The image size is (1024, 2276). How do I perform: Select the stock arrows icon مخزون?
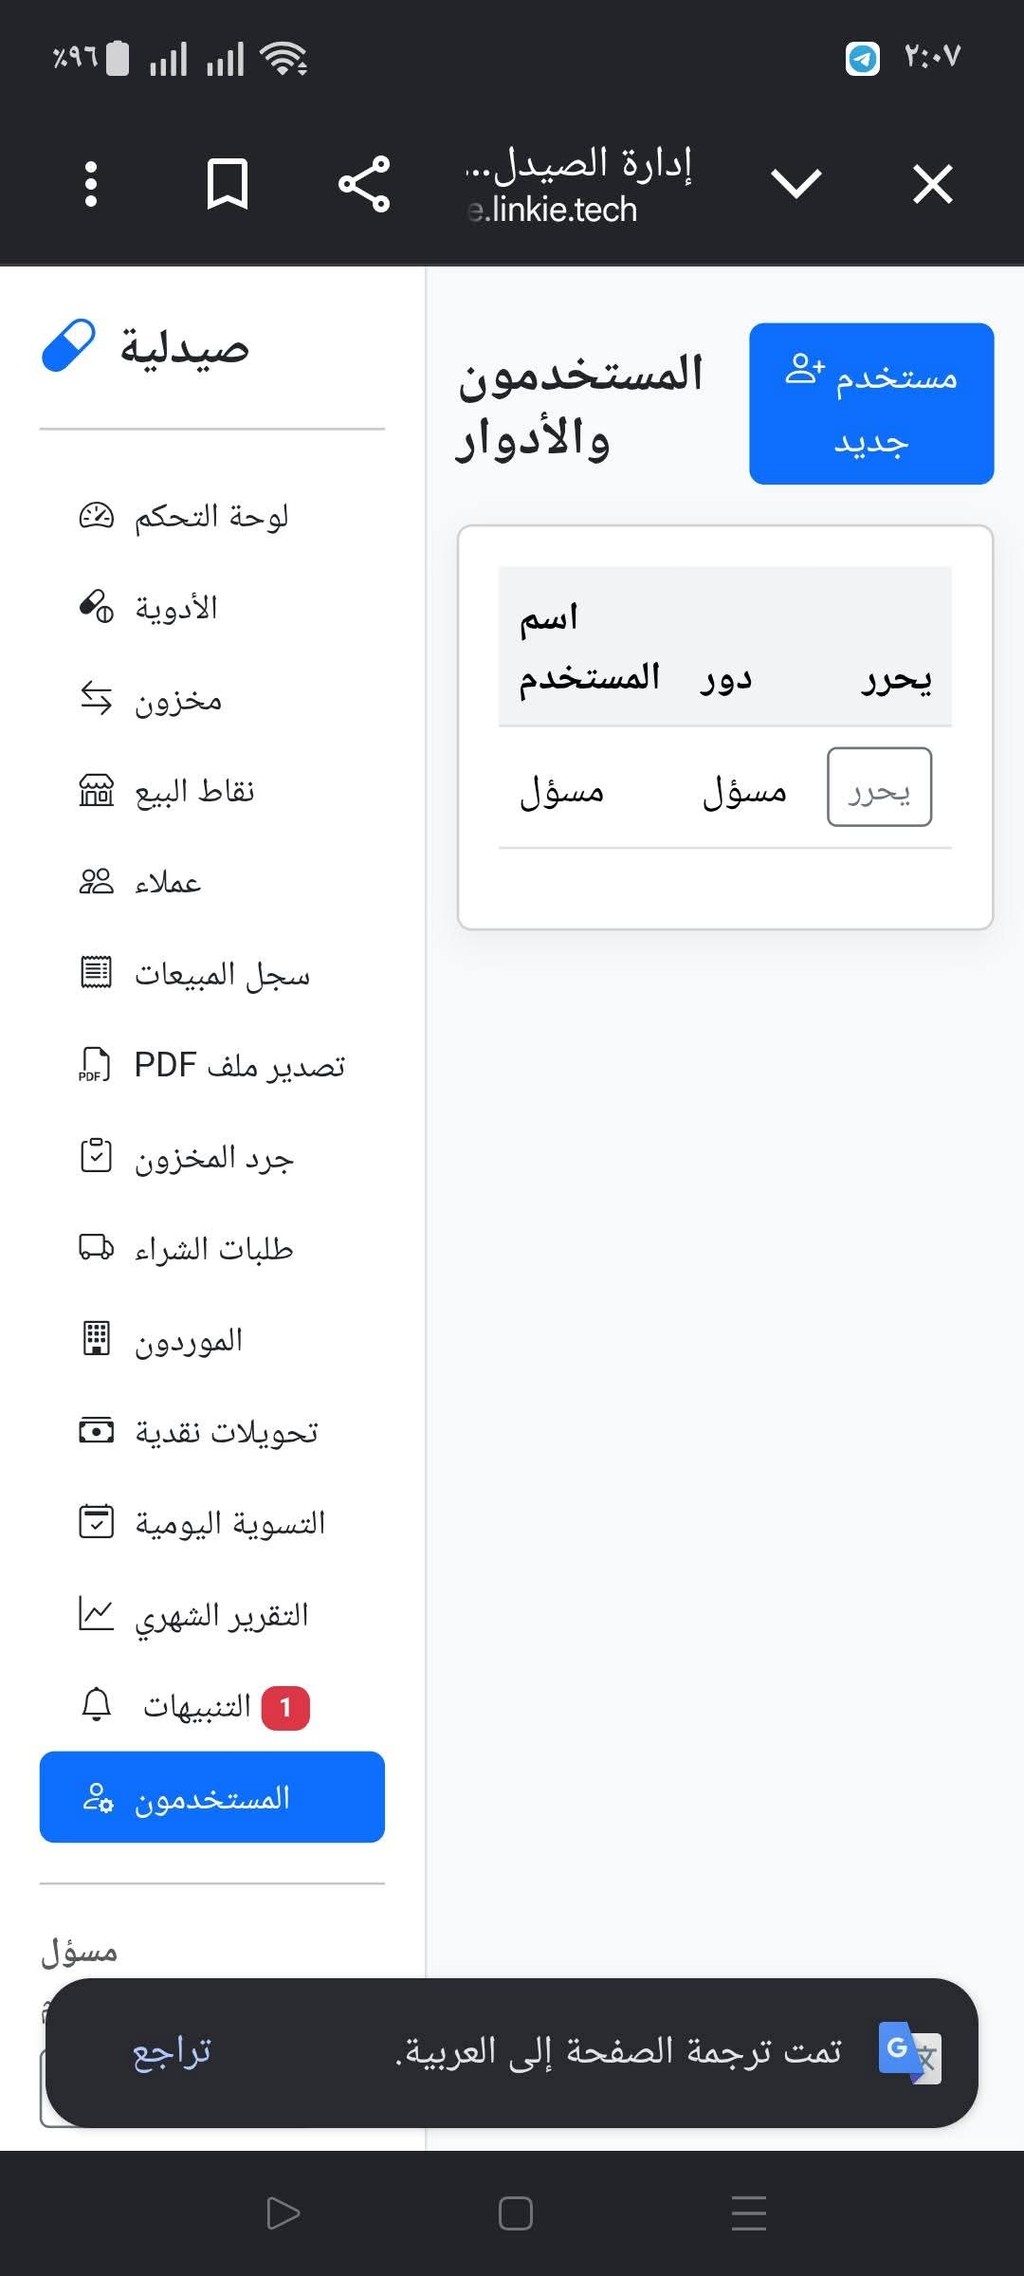[x=96, y=698]
